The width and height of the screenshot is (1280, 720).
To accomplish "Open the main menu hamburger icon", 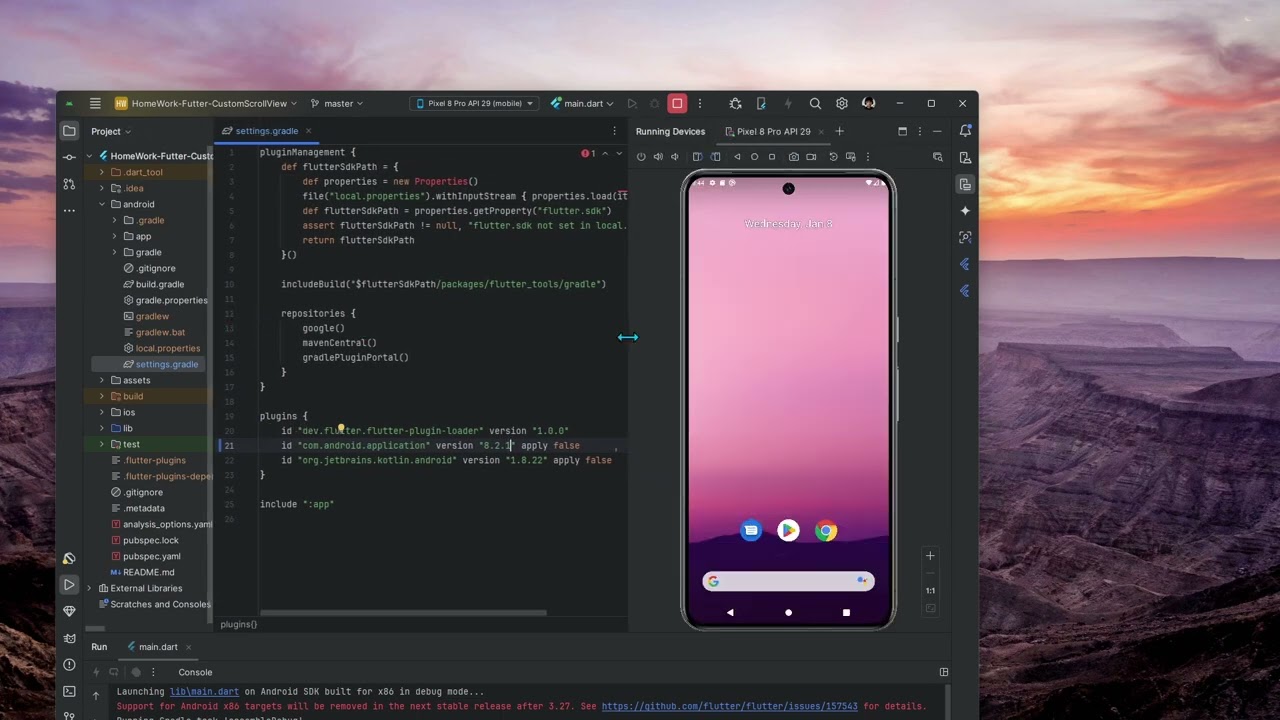I will [95, 103].
